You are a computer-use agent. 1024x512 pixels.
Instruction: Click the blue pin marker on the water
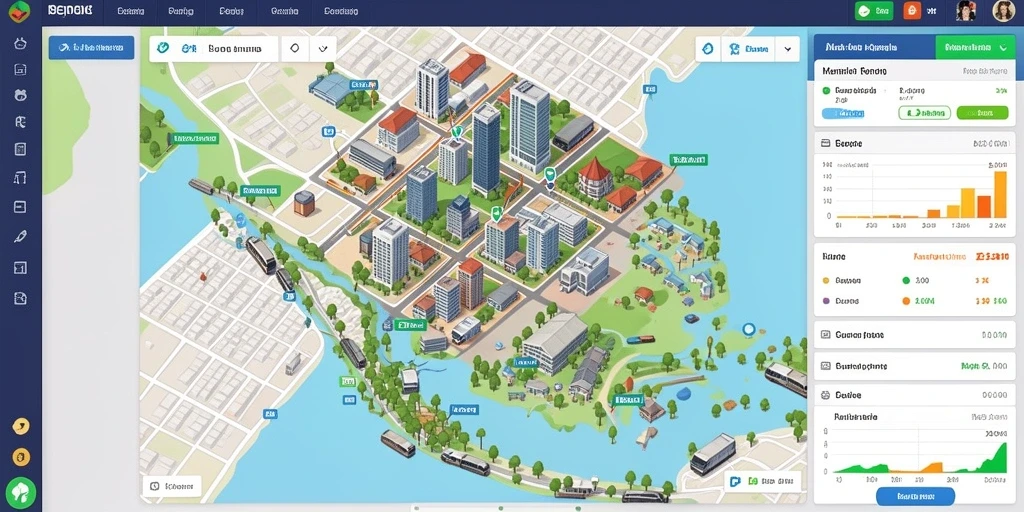[748, 330]
